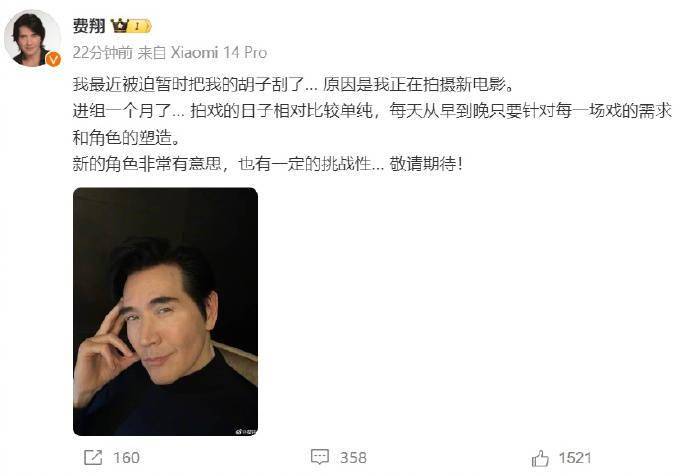This screenshot has width=690, height=476.
Task: Click the repost count 160
Action: [127, 458]
